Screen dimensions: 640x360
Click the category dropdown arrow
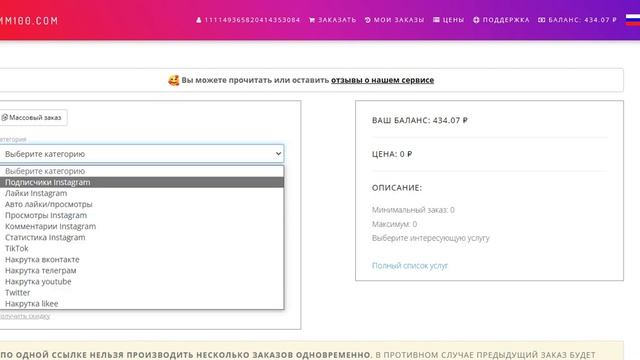pyautogui.click(x=278, y=153)
